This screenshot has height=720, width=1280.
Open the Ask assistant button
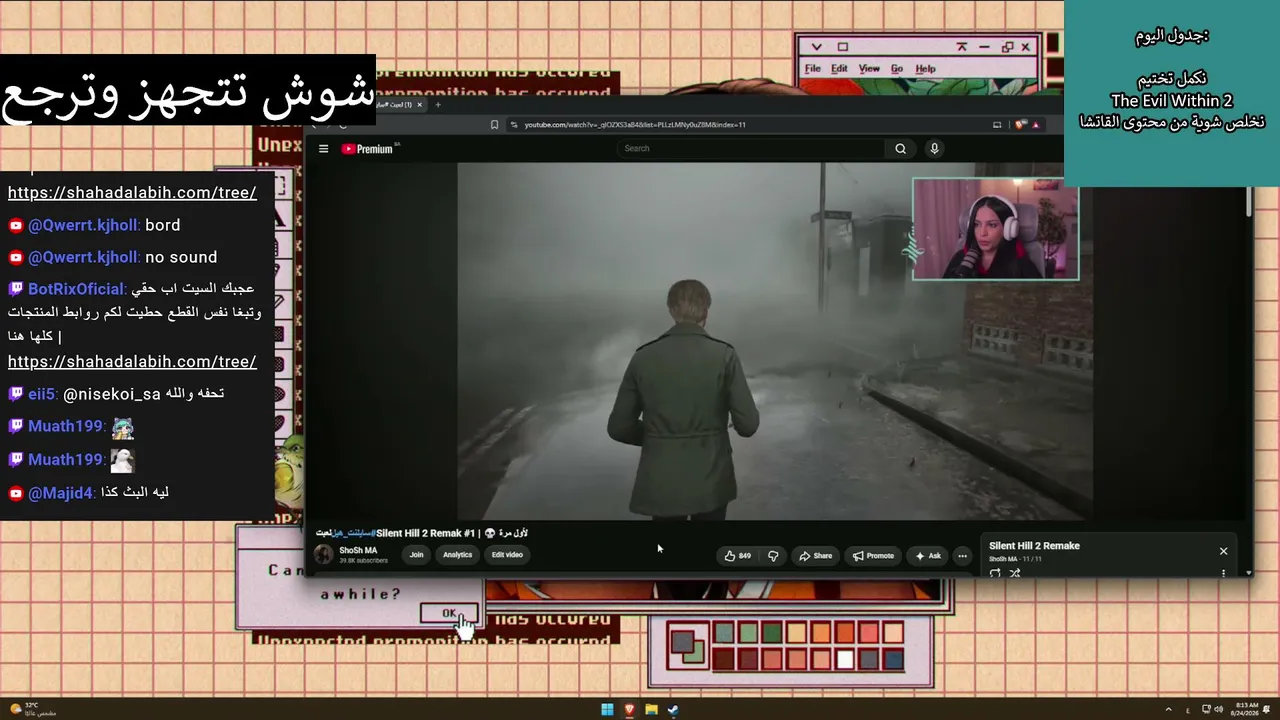pyautogui.click(x=928, y=556)
